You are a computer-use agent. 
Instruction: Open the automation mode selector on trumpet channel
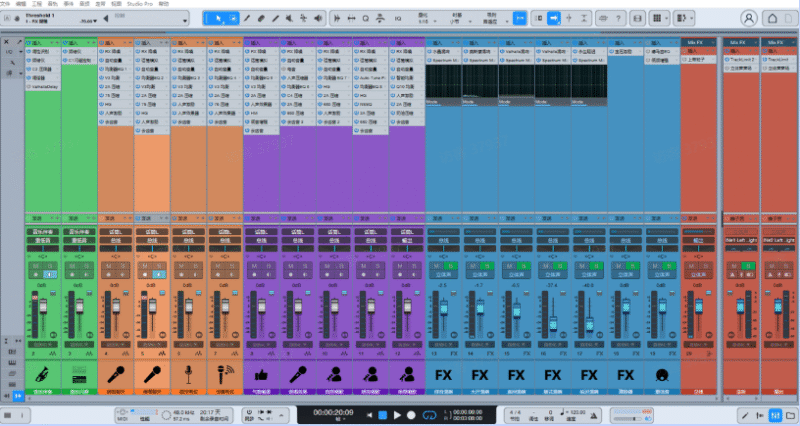43,344
